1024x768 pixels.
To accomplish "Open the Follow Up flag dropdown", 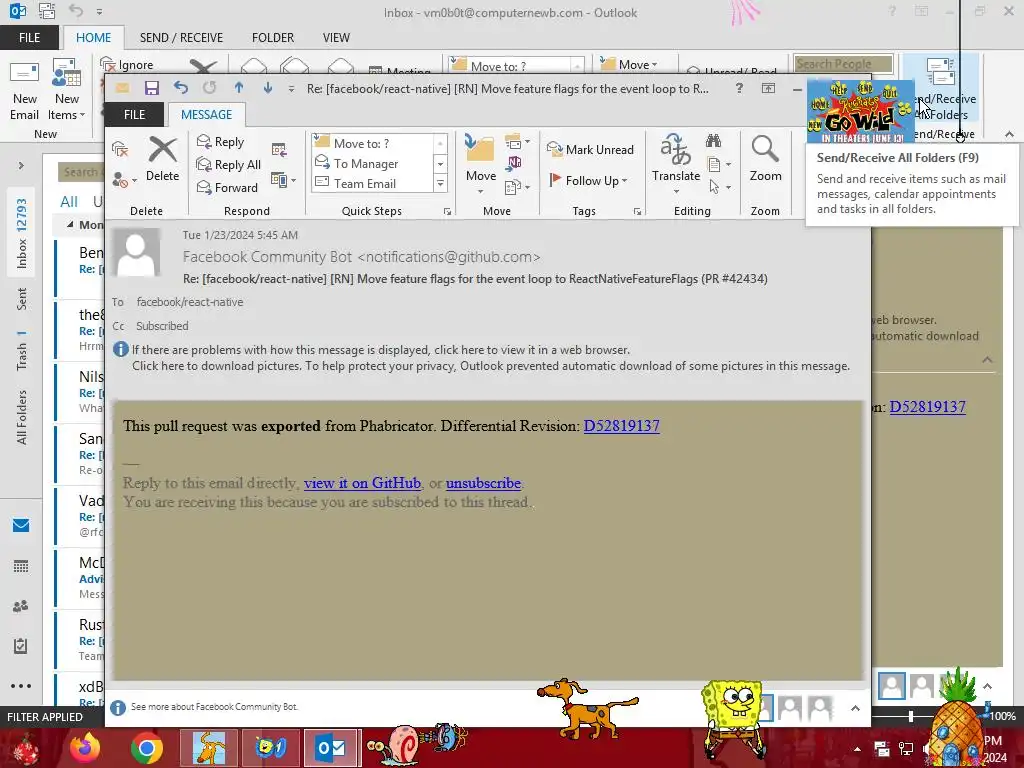I will point(588,180).
